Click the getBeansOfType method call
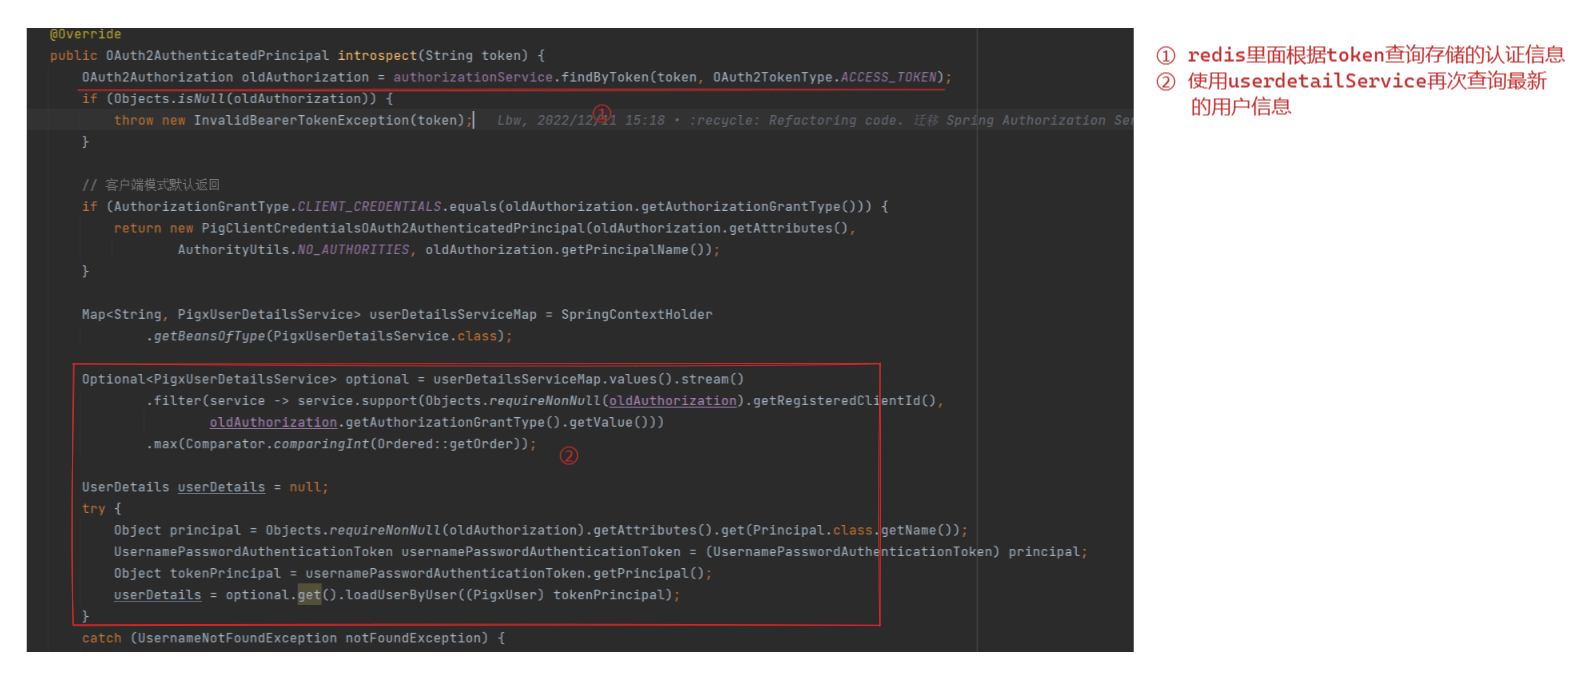 click(x=209, y=336)
